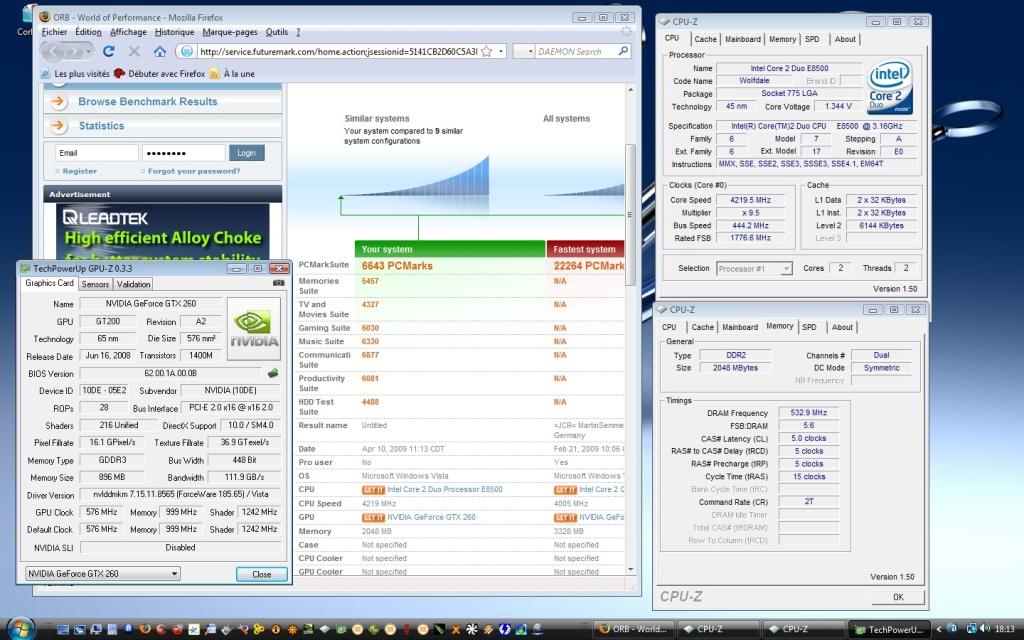Click the NVIDIA logo in GPU-Z

click(254, 328)
